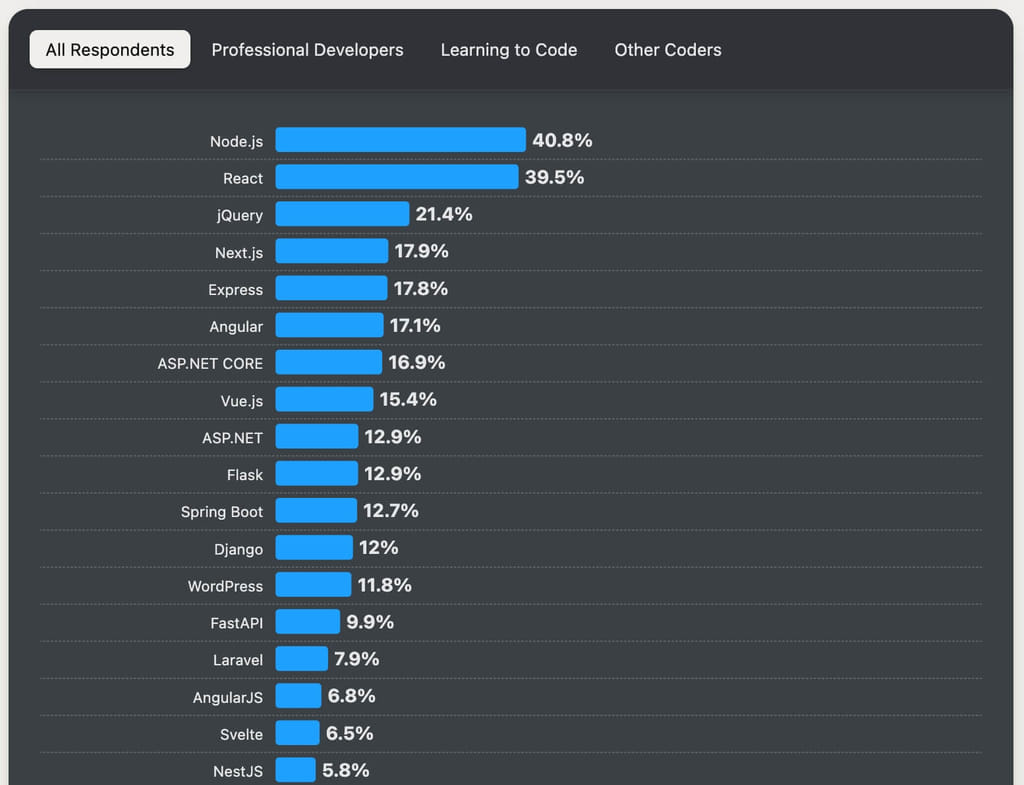This screenshot has width=1024, height=785.
Task: Select the jQuery bar
Action: point(342,214)
